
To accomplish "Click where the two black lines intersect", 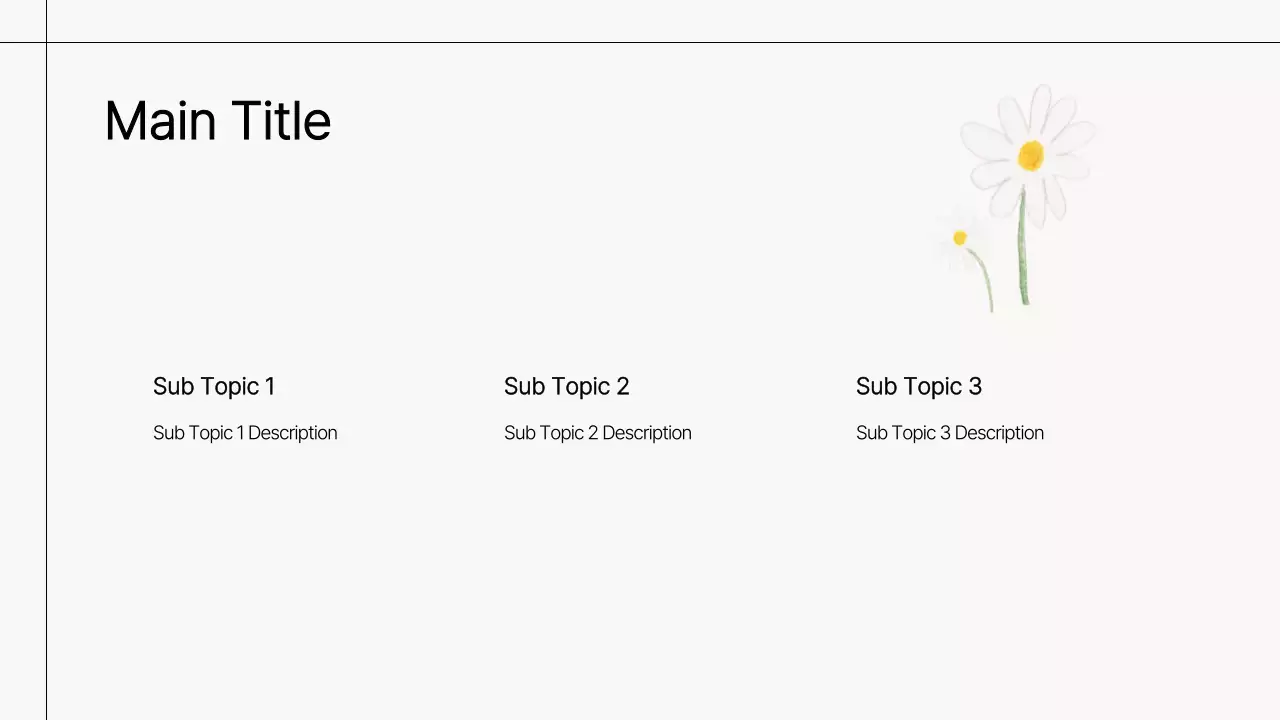I will point(46,42).
